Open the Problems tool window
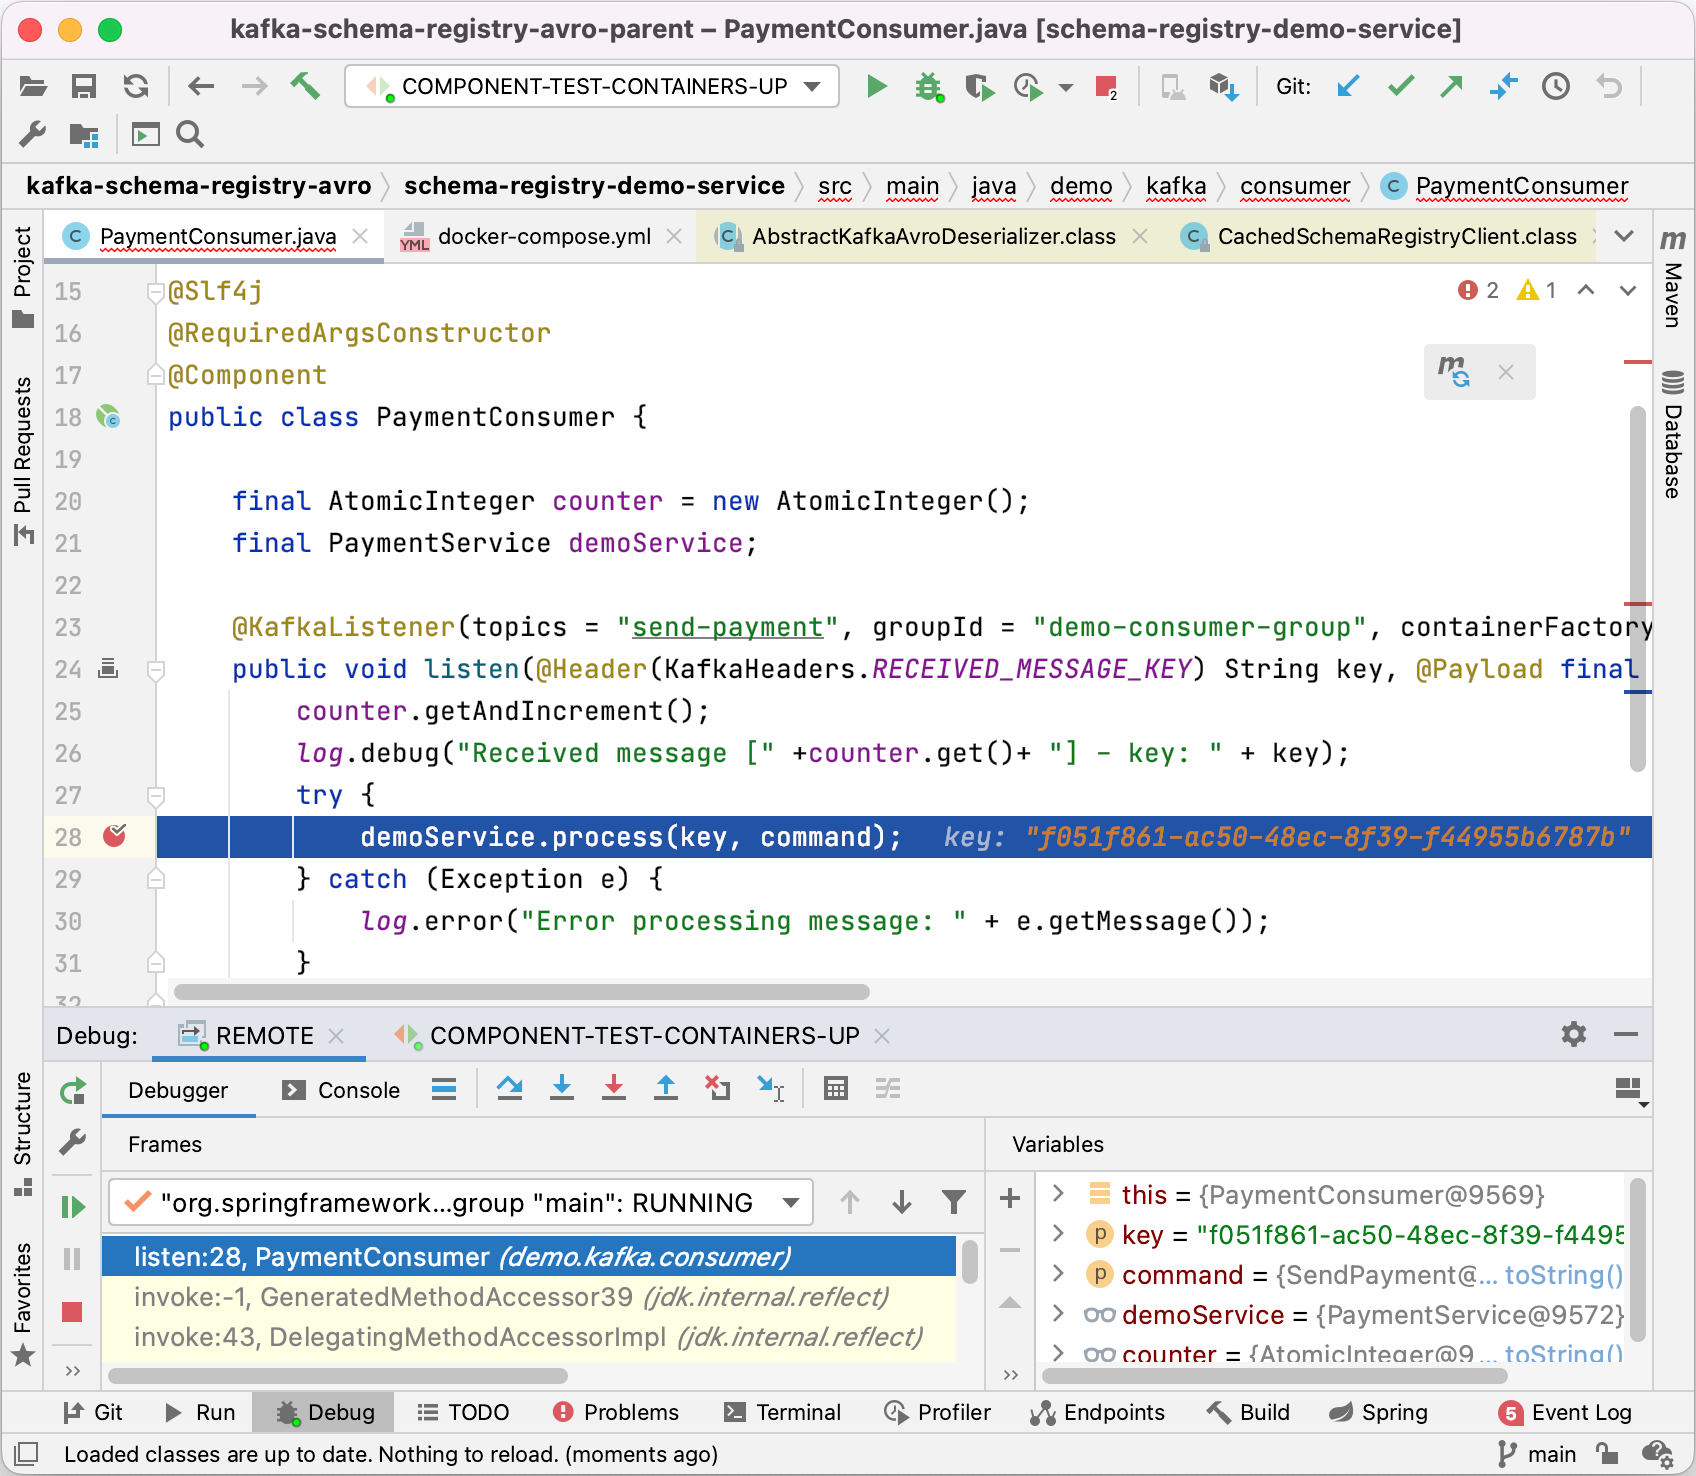Viewport: 1696px width, 1476px height. coord(615,1412)
